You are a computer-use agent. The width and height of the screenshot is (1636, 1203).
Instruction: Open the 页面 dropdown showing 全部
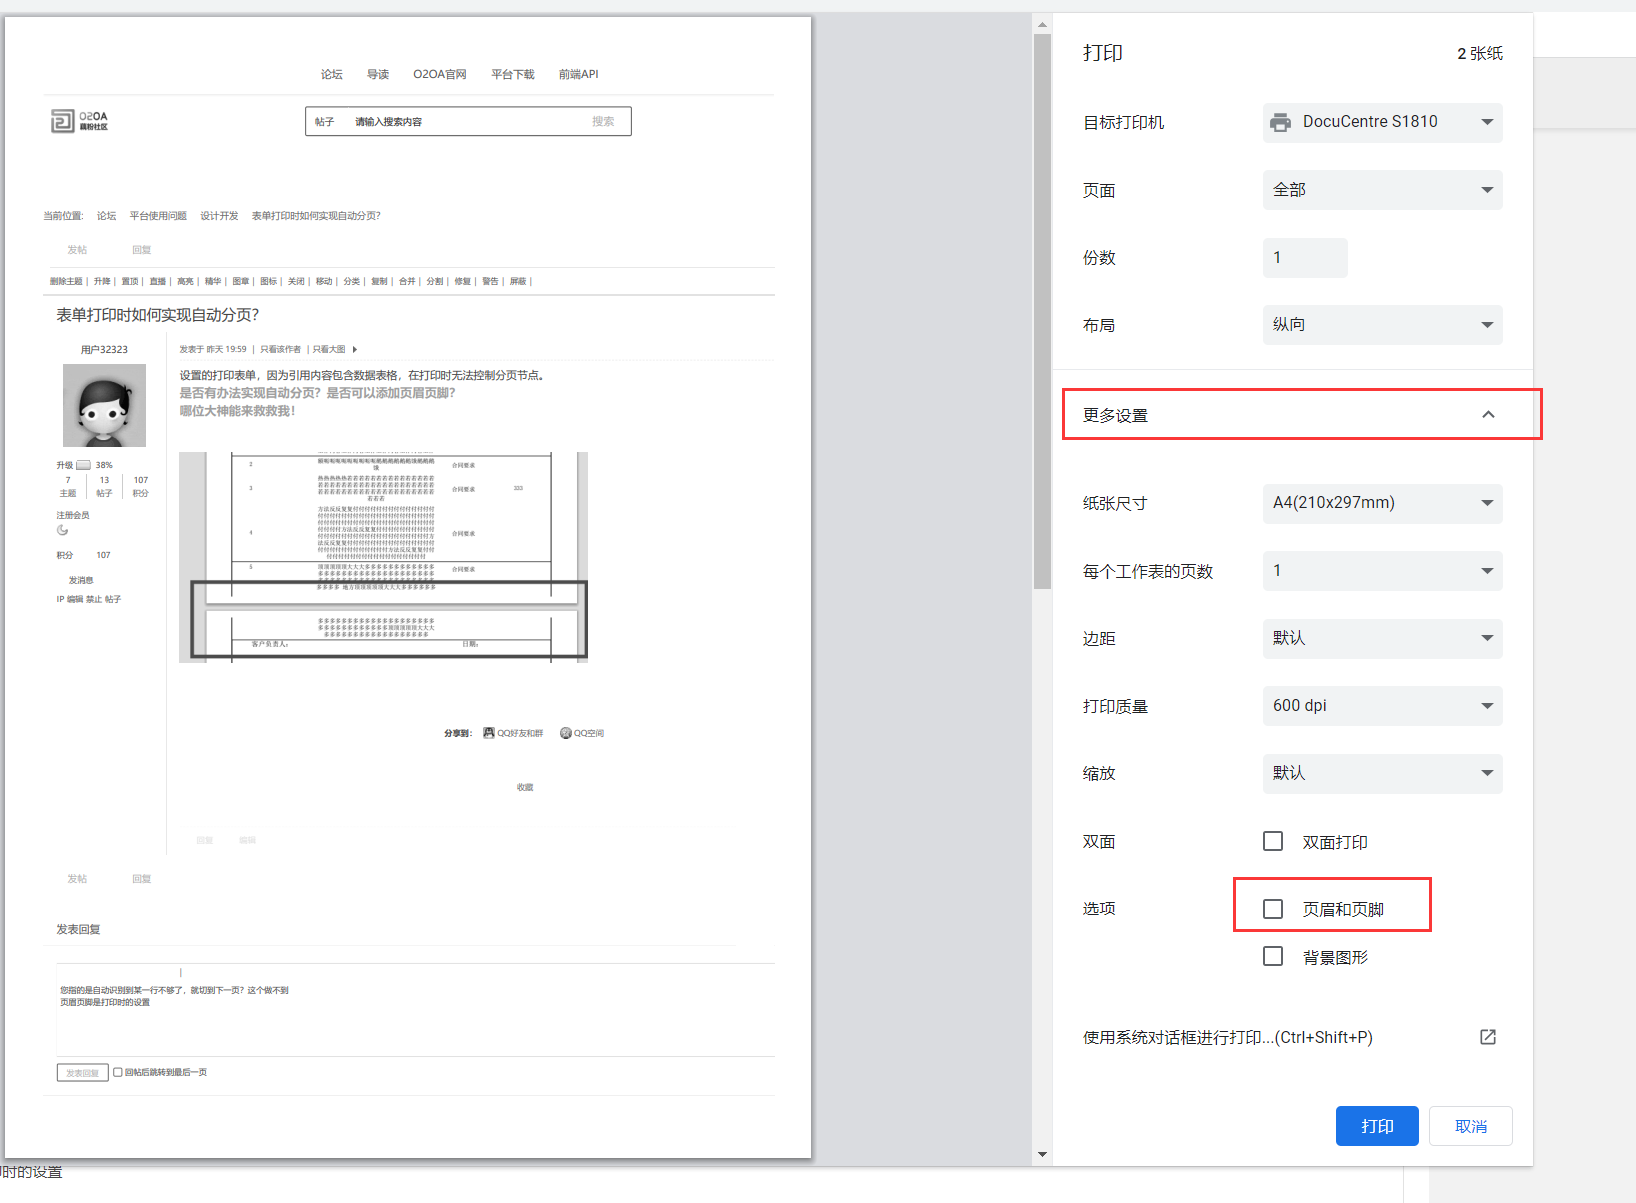(x=1383, y=190)
